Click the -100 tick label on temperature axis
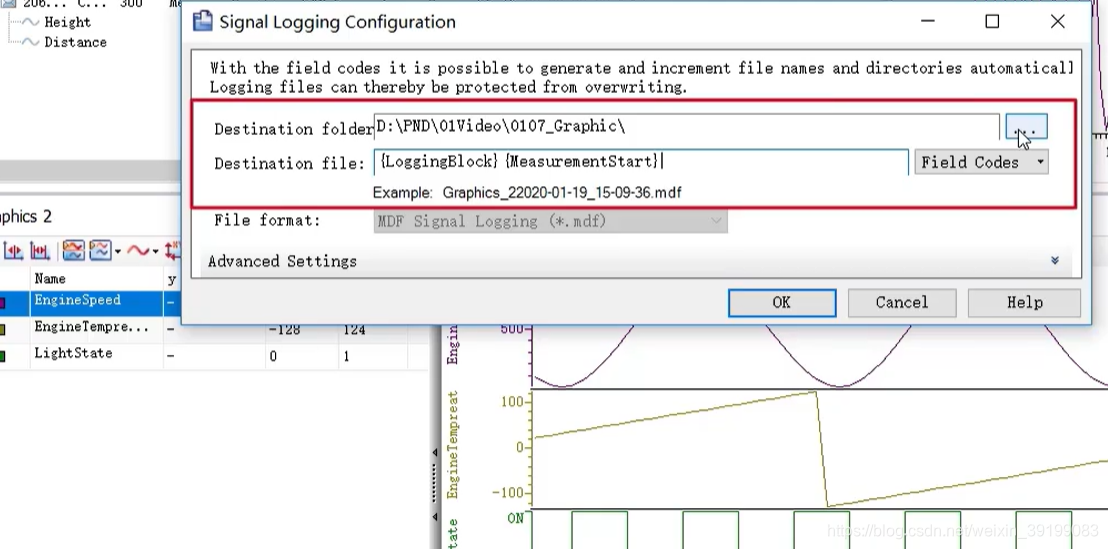 tap(509, 492)
